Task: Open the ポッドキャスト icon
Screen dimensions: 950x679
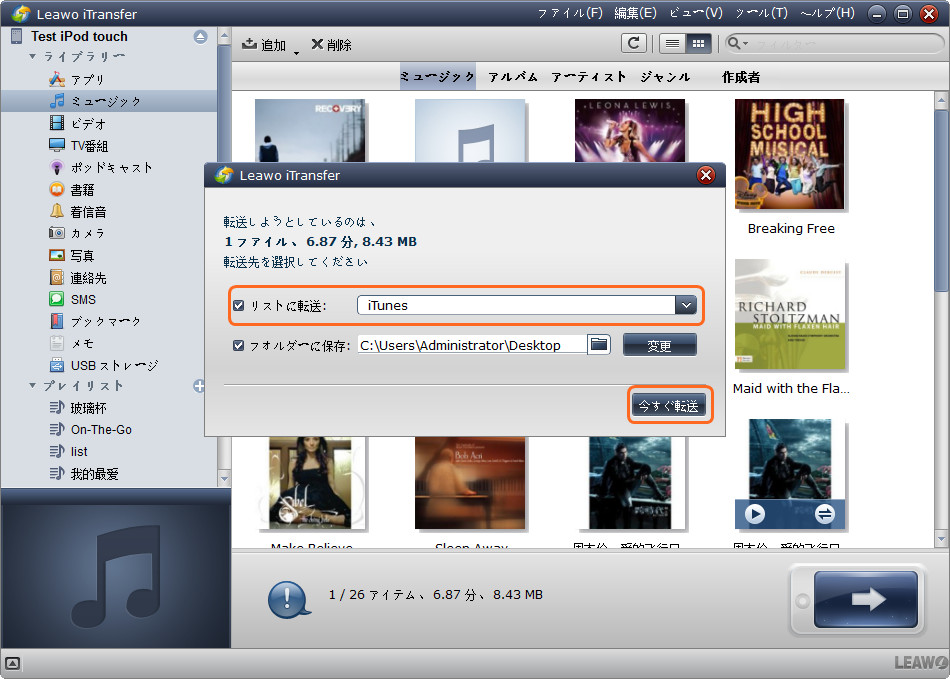Action: [x=56, y=167]
